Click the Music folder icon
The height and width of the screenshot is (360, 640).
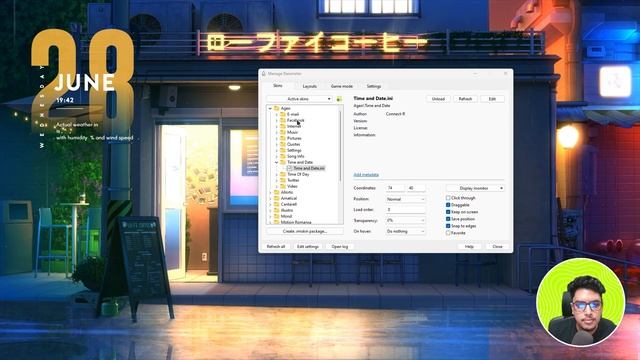tap(283, 132)
